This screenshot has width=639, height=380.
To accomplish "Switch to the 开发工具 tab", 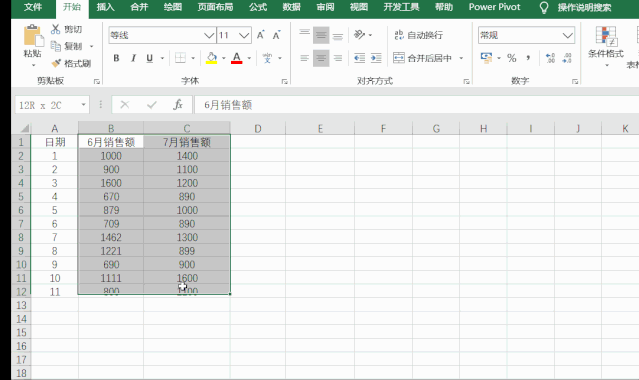I will tap(401, 7).
